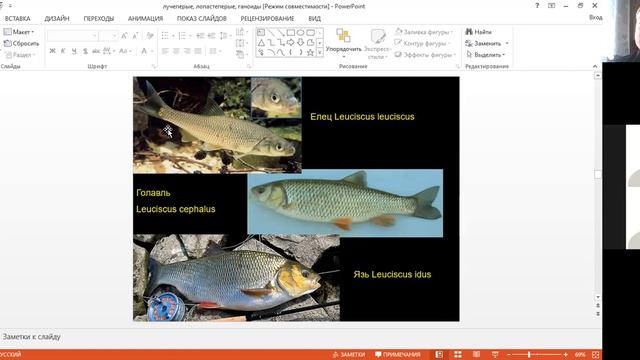Toggle strikethrough (abc) formatting
The width and height of the screenshot is (640, 360).
[96, 51]
